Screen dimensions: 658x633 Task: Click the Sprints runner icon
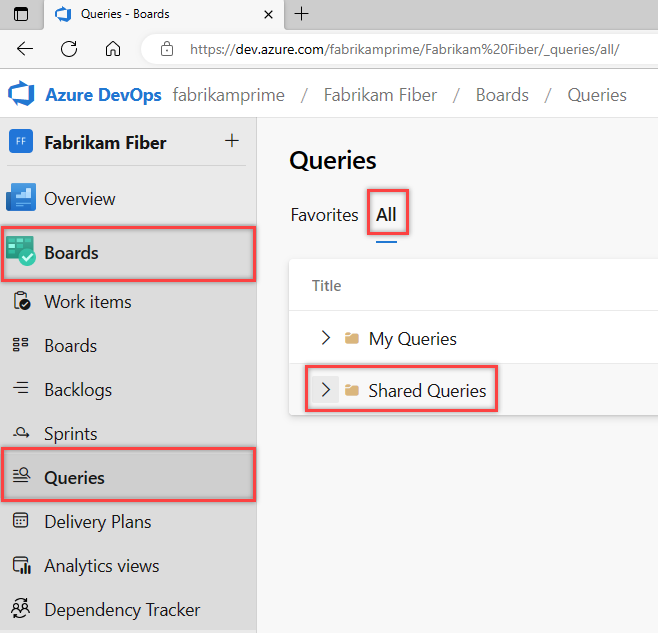coord(21,432)
